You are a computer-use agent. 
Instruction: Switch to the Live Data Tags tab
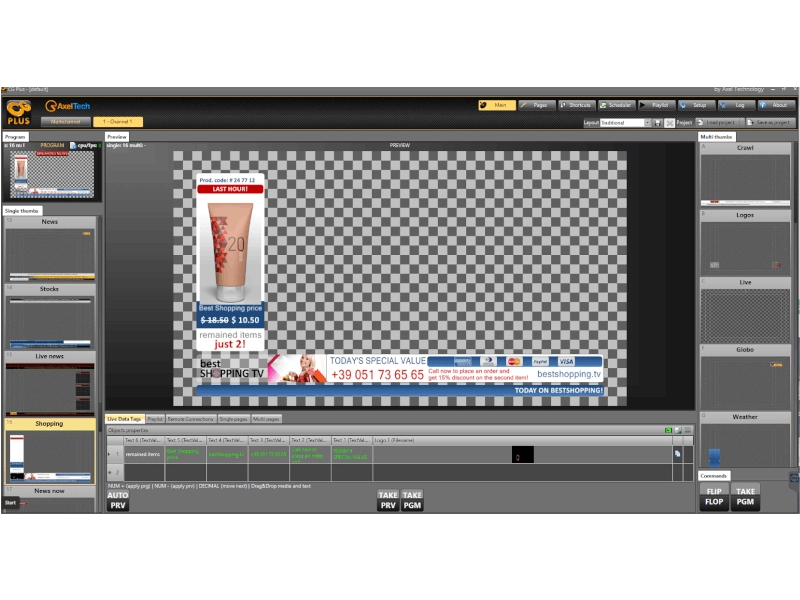click(124, 419)
